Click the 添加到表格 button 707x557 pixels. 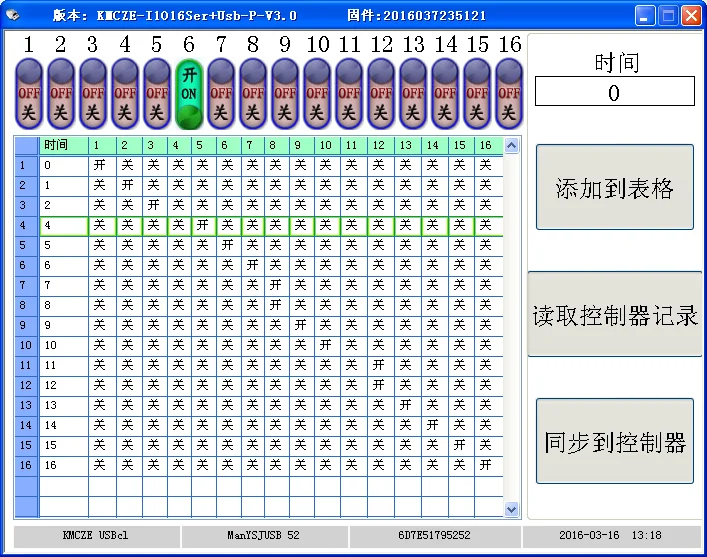[x=615, y=187]
